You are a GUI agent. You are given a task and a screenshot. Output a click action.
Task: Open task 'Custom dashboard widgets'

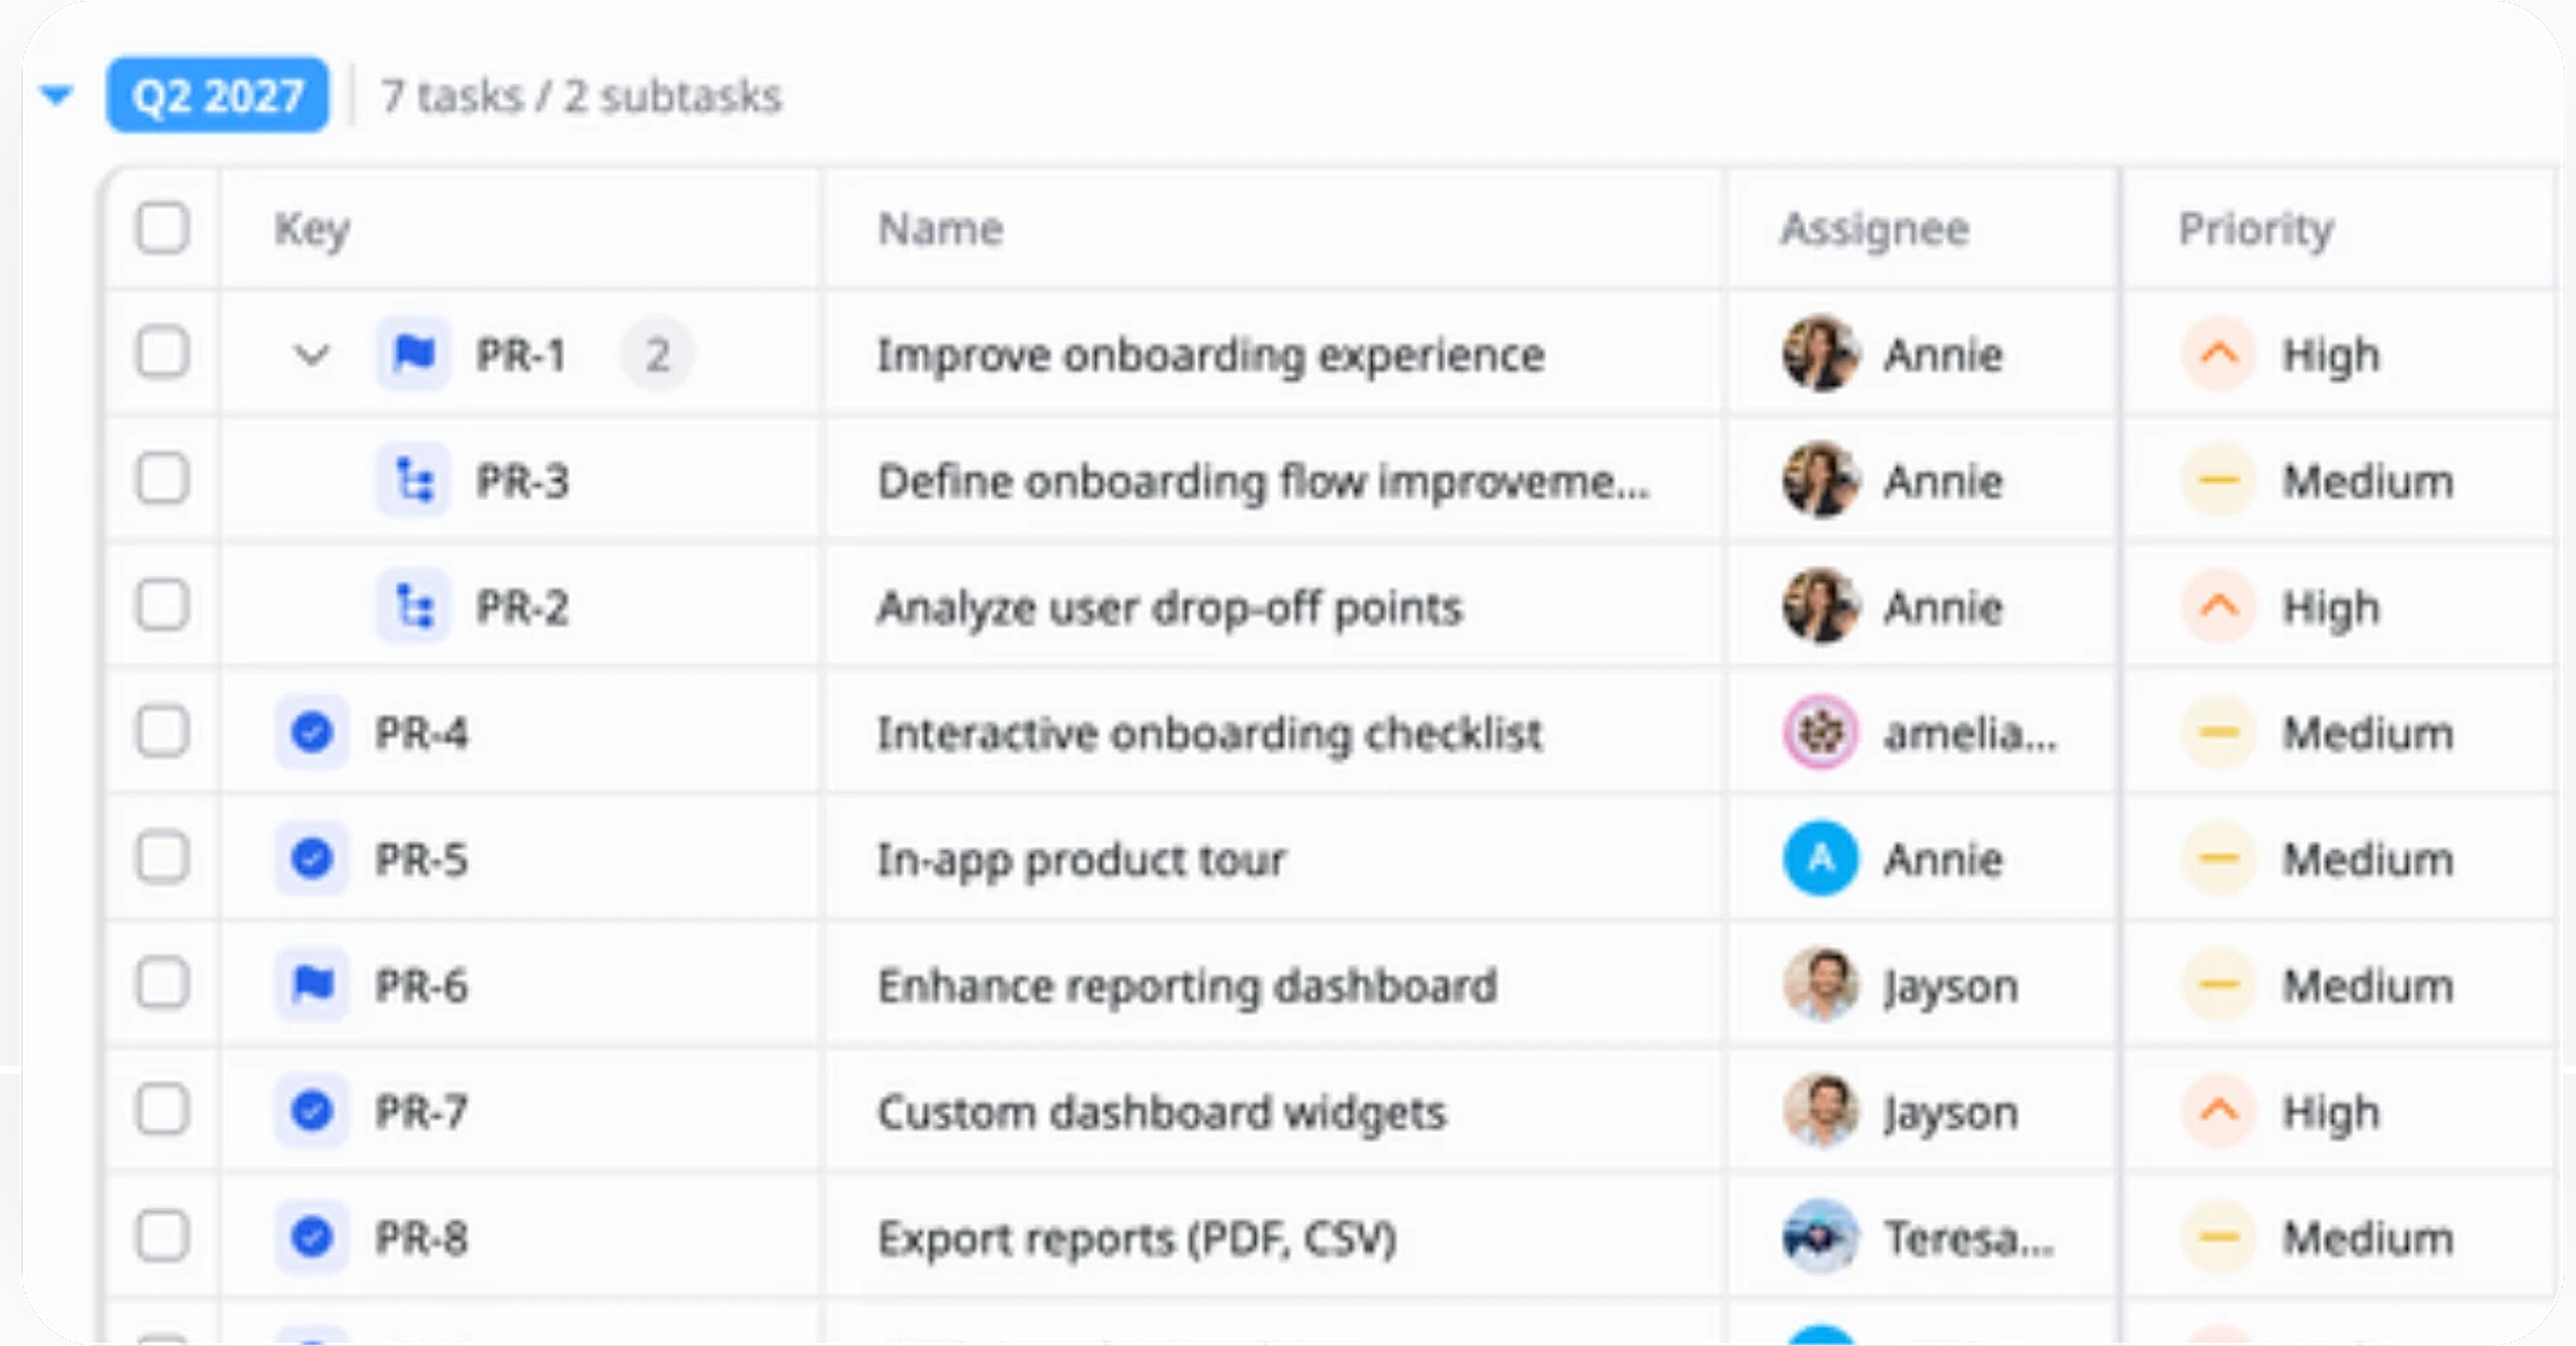[x=1162, y=1112]
